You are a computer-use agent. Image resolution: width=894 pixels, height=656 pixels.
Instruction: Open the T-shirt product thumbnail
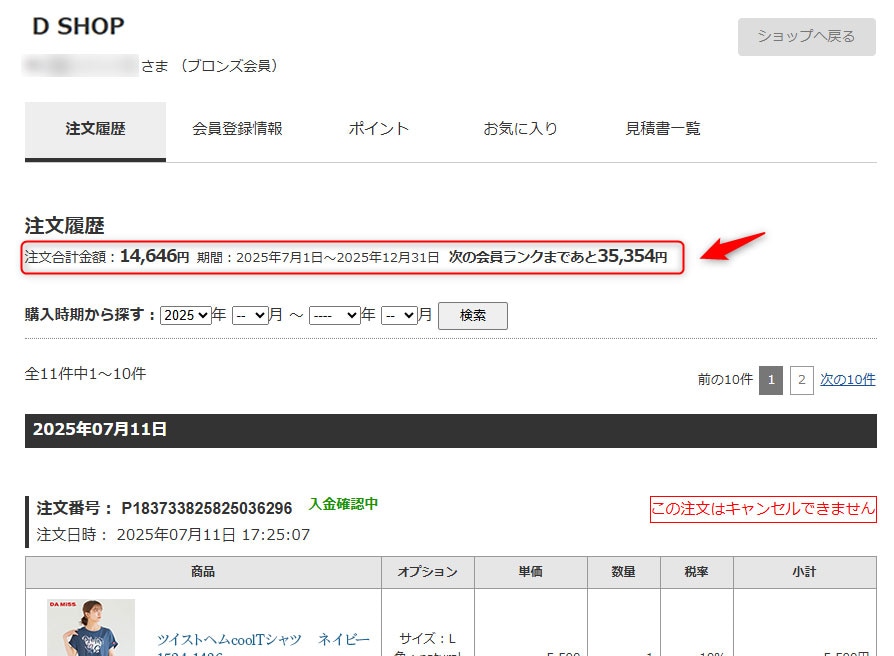tap(91, 628)
